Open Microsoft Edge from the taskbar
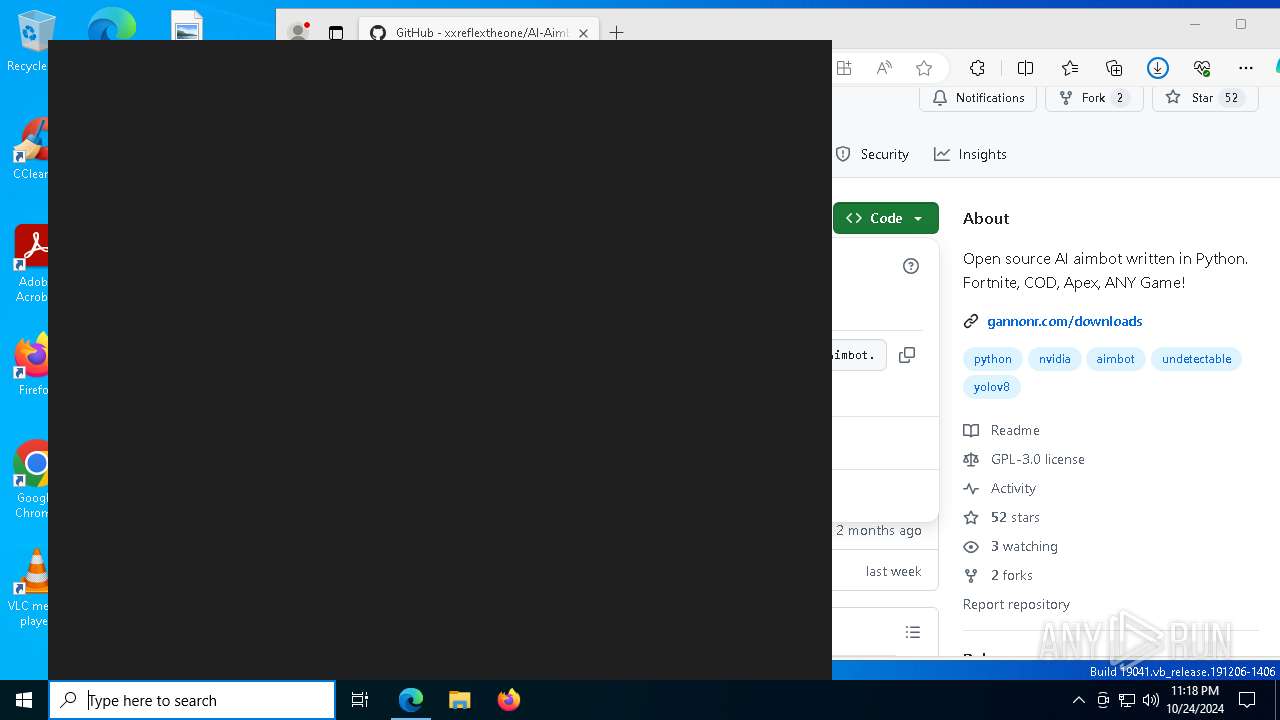 [411, 700]
